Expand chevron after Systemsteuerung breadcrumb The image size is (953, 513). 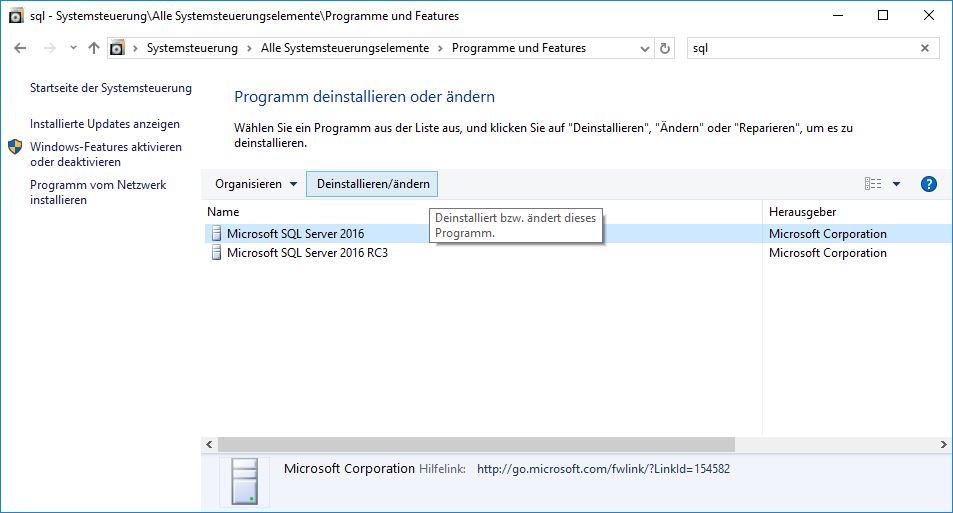click(x=249, y=48)
